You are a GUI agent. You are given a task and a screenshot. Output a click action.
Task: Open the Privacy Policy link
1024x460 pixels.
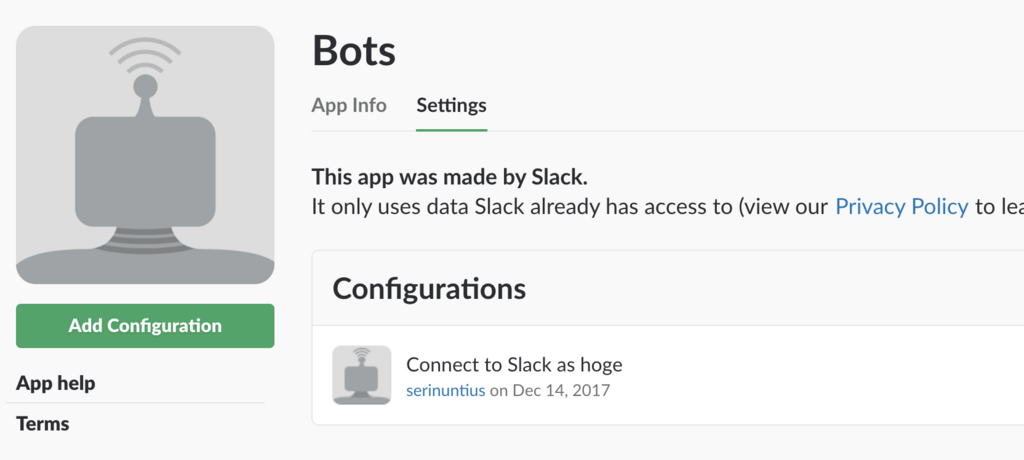(x=901, y=207)
